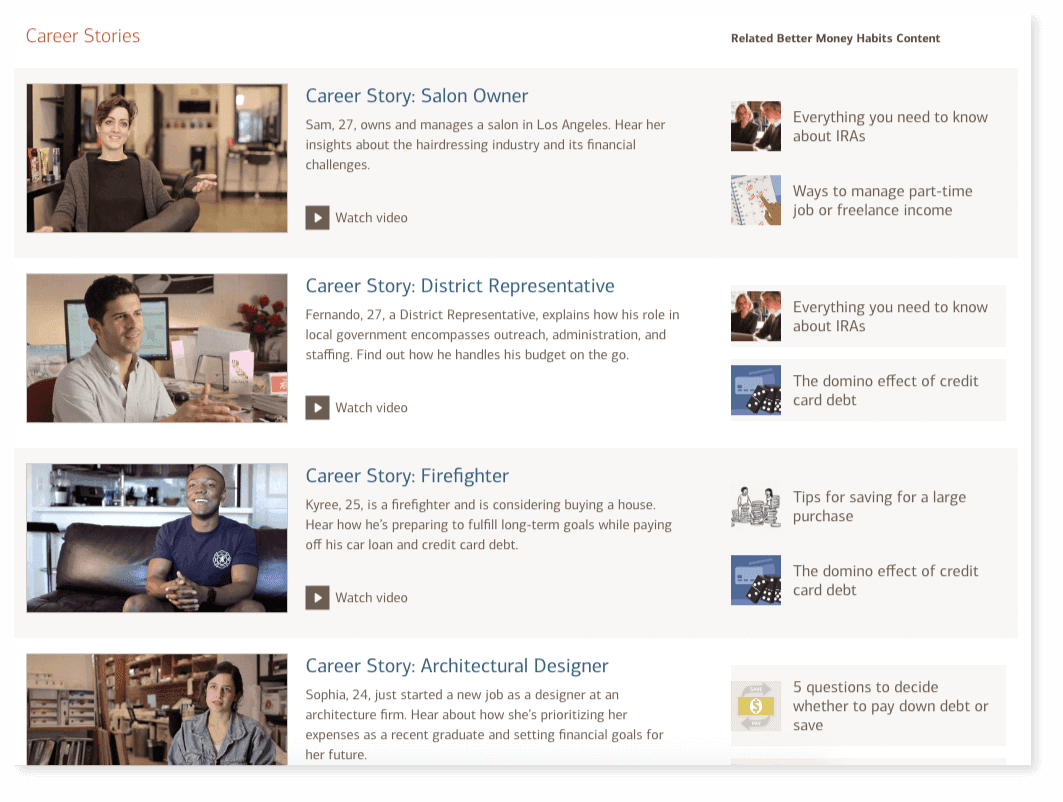Click Watch video text for Salon Owner

[372, 218]
